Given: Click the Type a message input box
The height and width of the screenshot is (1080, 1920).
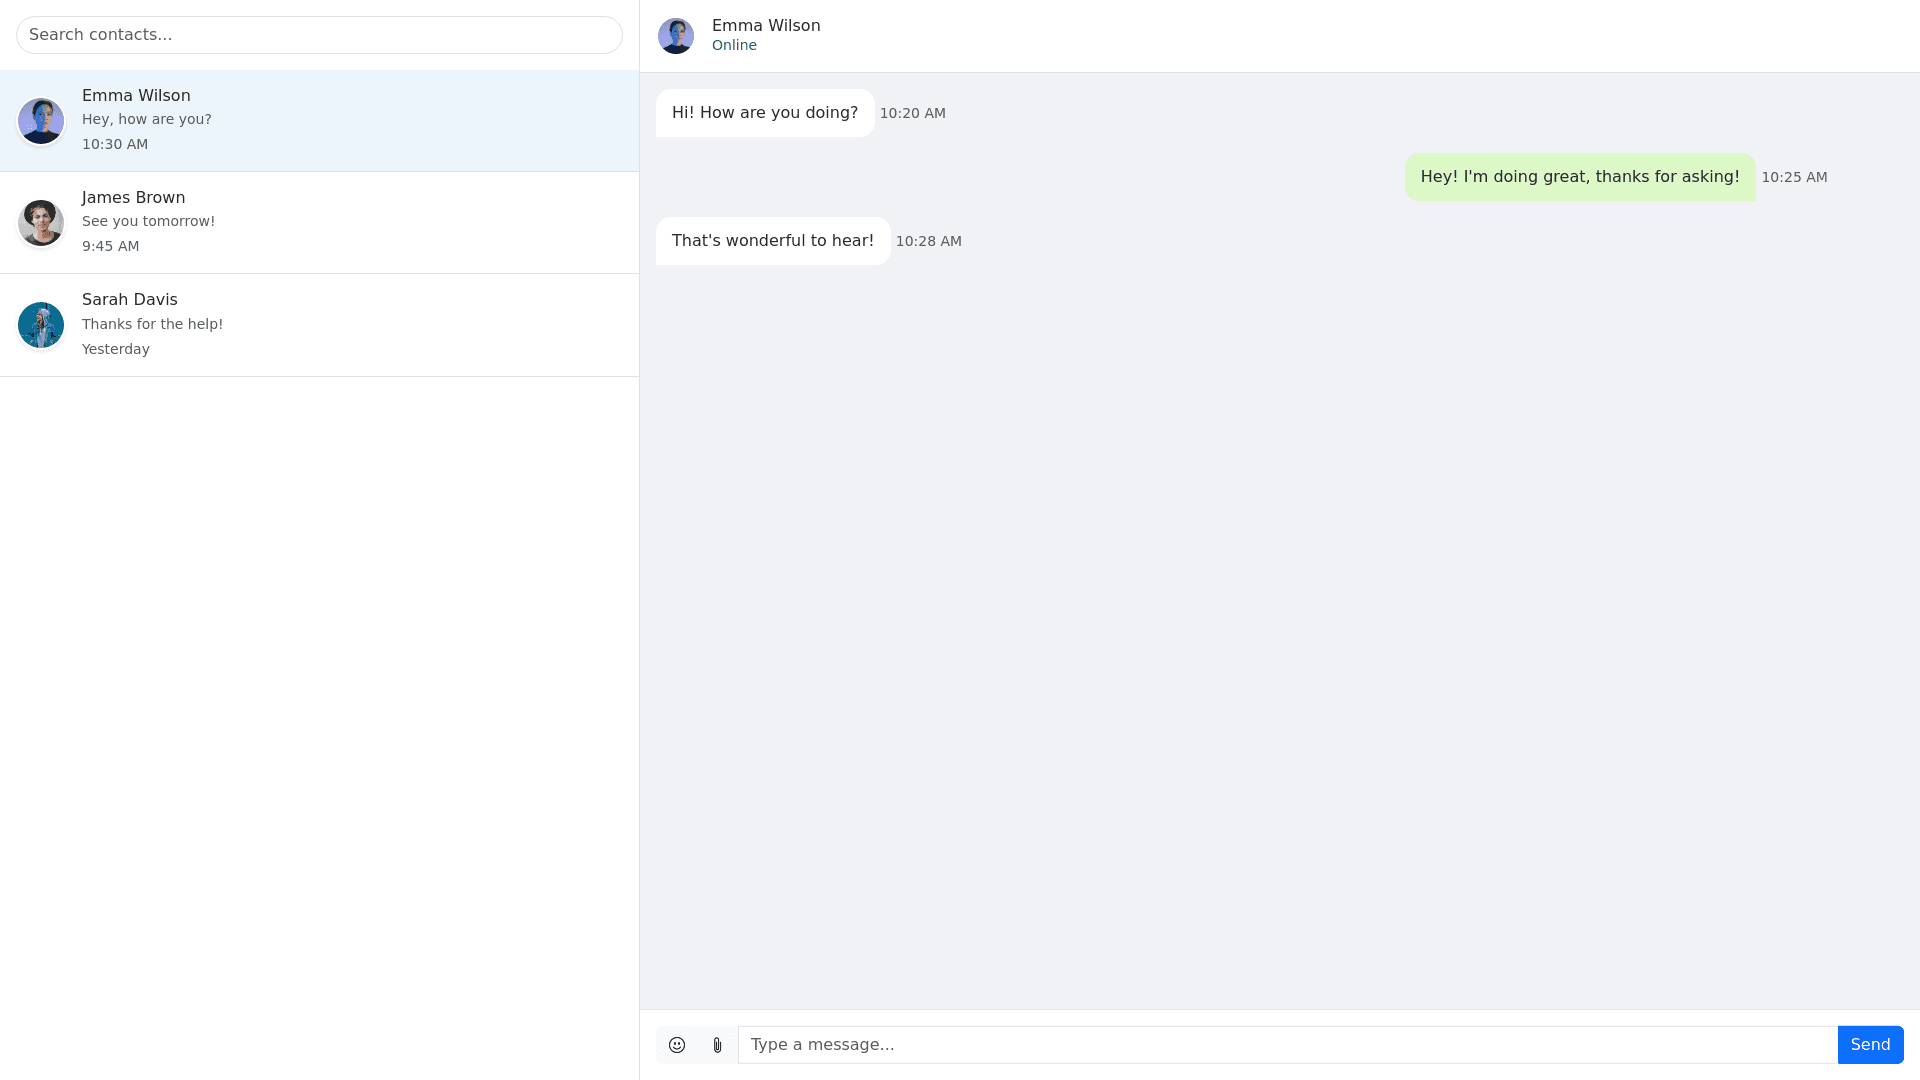Looking at the screenshot, I should pos(1287,1045).
